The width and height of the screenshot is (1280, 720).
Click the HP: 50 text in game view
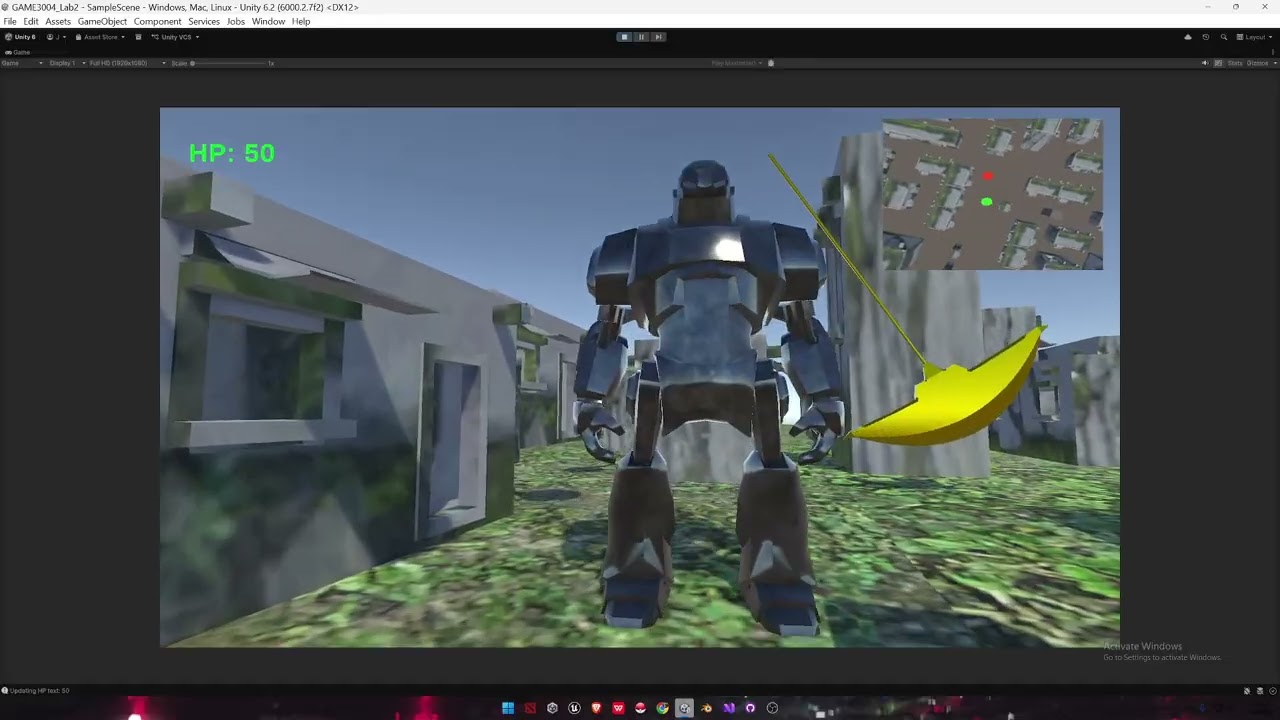231,153
